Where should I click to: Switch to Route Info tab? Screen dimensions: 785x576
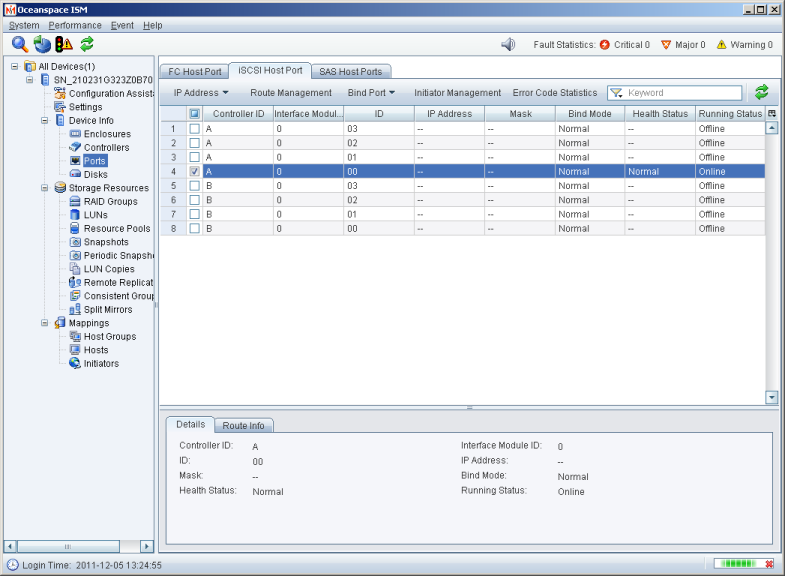tap(243, 426)
